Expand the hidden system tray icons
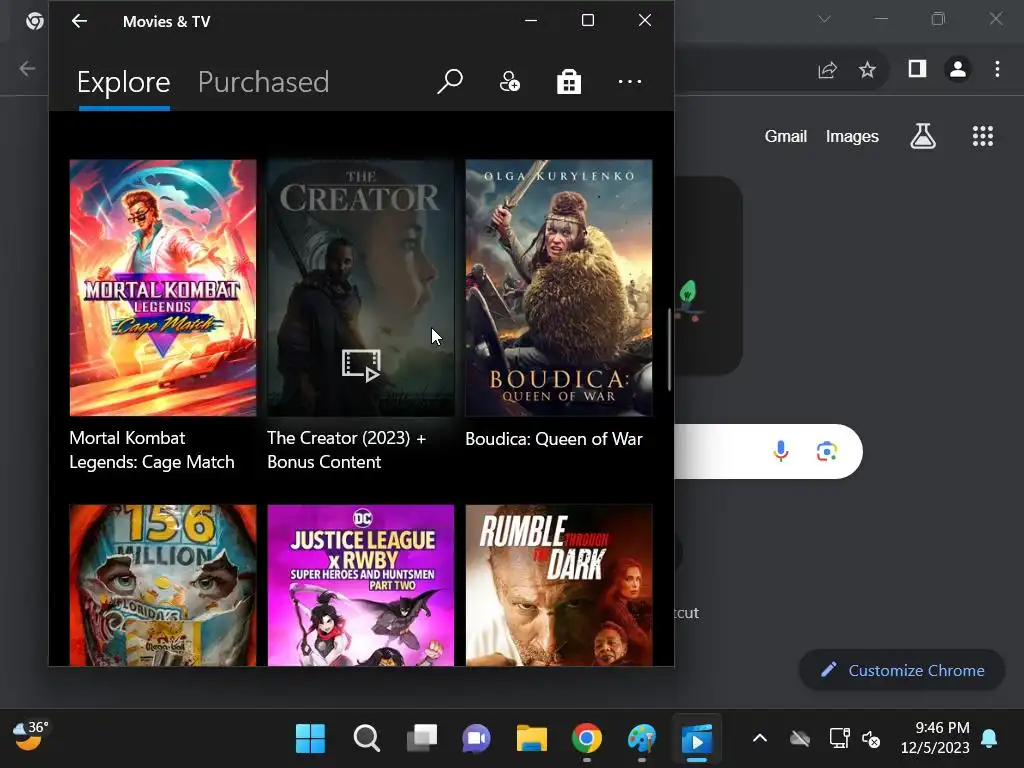Viewport: 1024px width, 768px height. [x=760, y=739]
